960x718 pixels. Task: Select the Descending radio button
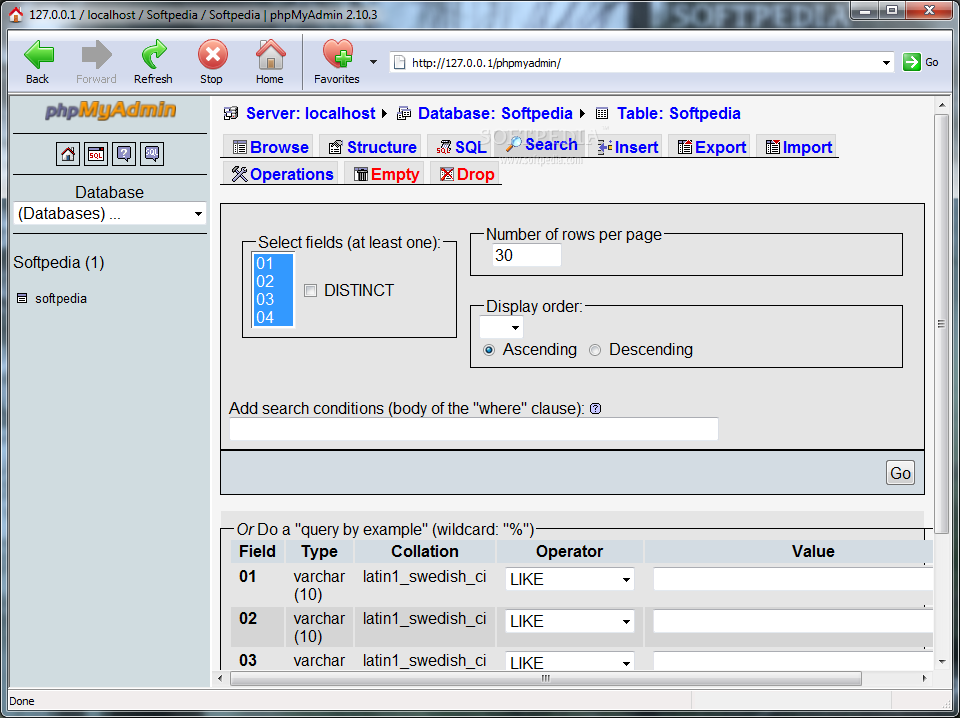tap(594, 350)
